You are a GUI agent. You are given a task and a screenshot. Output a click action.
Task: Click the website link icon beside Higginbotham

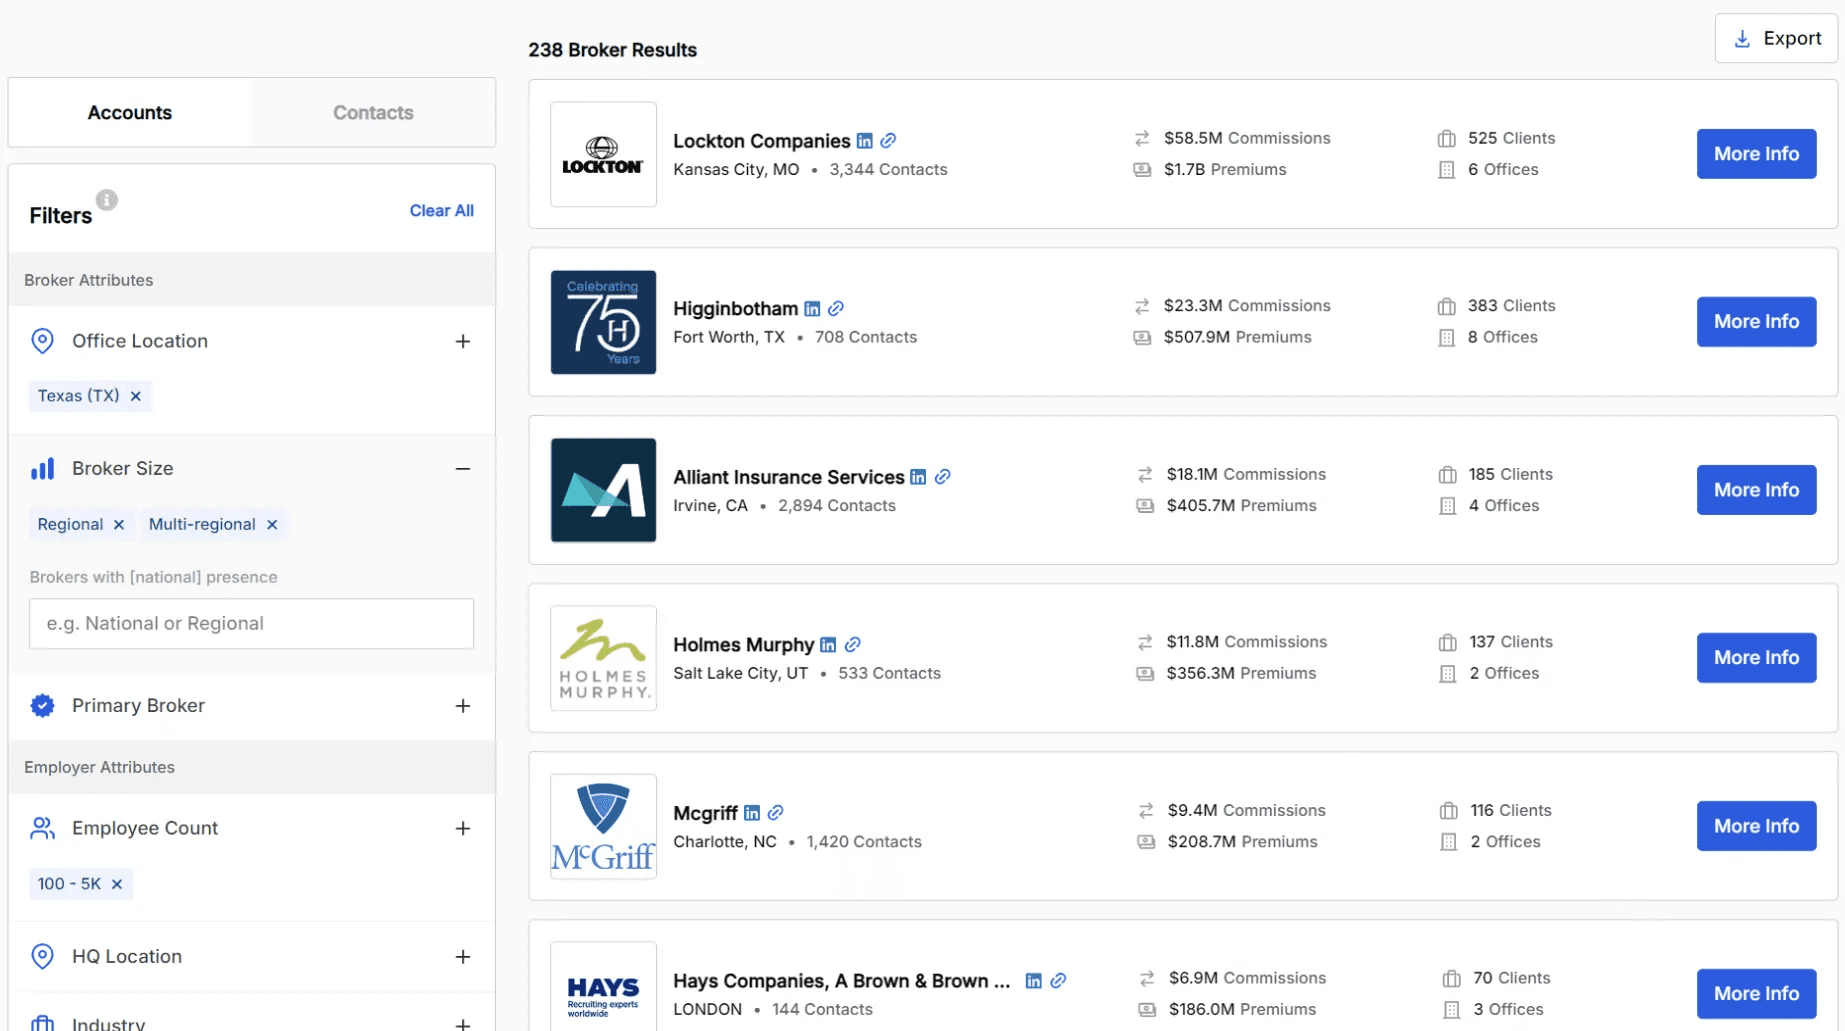click(x=837, y=308)
